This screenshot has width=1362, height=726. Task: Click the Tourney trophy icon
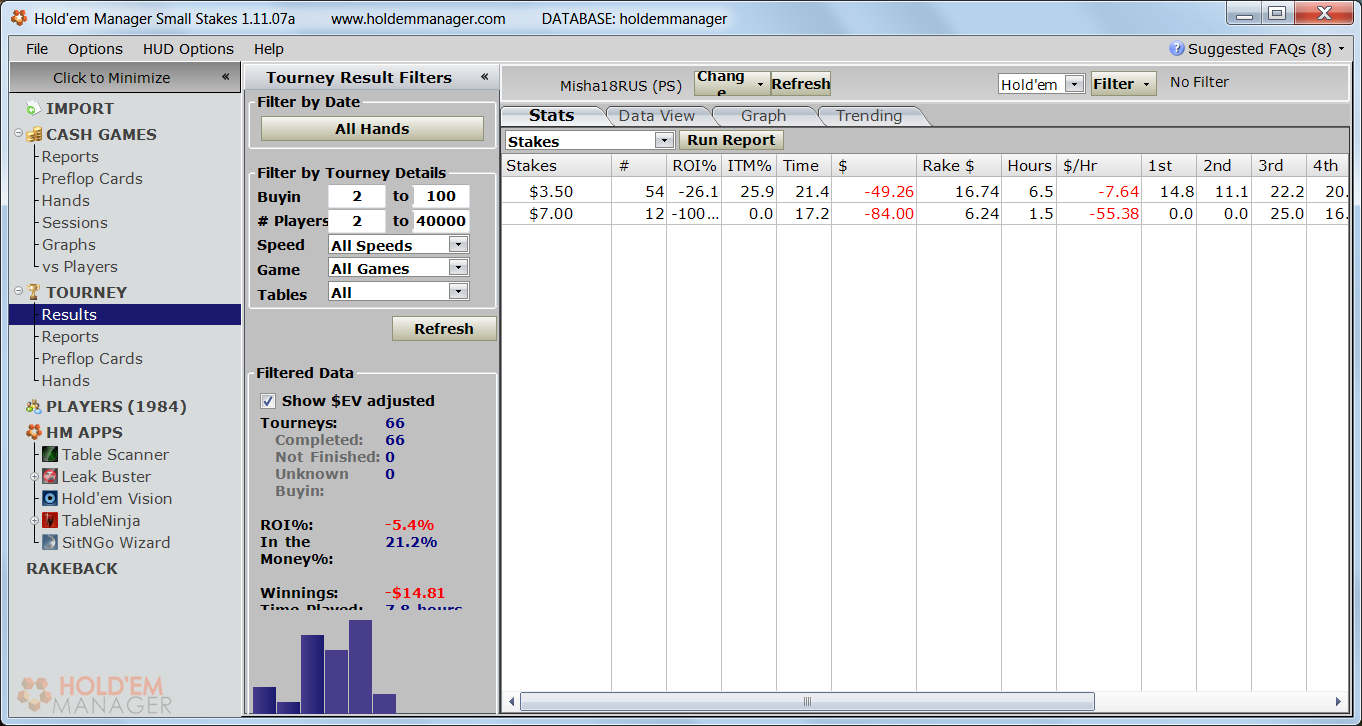coord(34,292)
